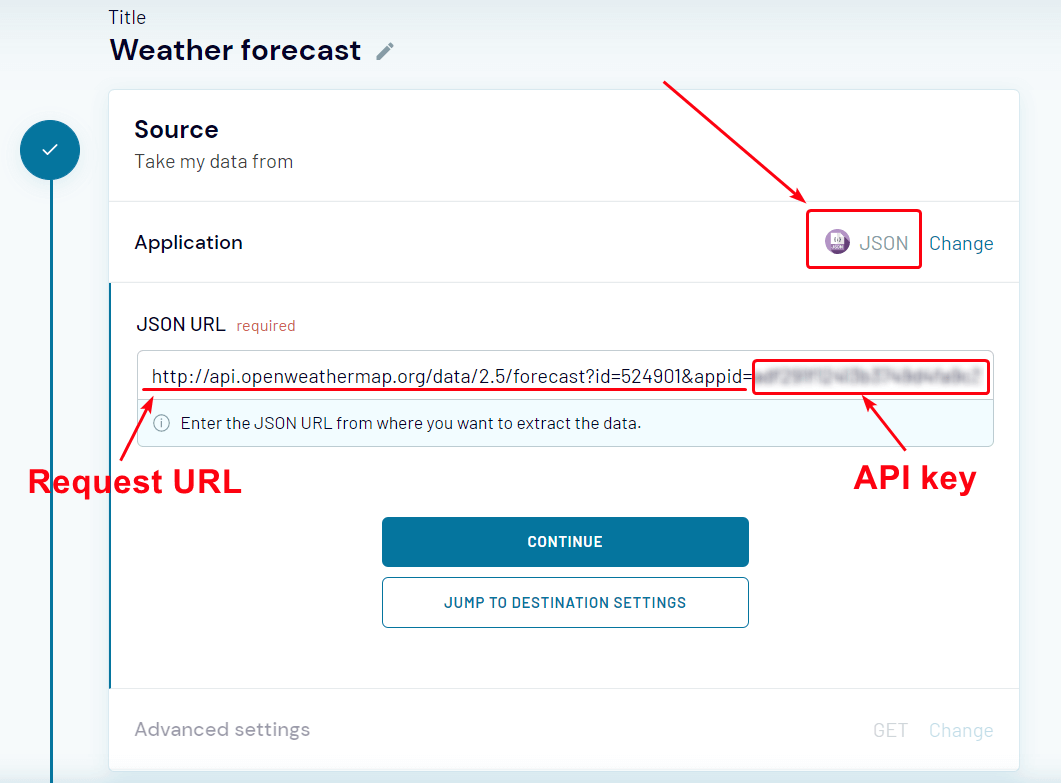The height and width of the screenshot is (784, 1061).
Task: Click the pencil icon to edit the title
Action: [x=385, y=51]
